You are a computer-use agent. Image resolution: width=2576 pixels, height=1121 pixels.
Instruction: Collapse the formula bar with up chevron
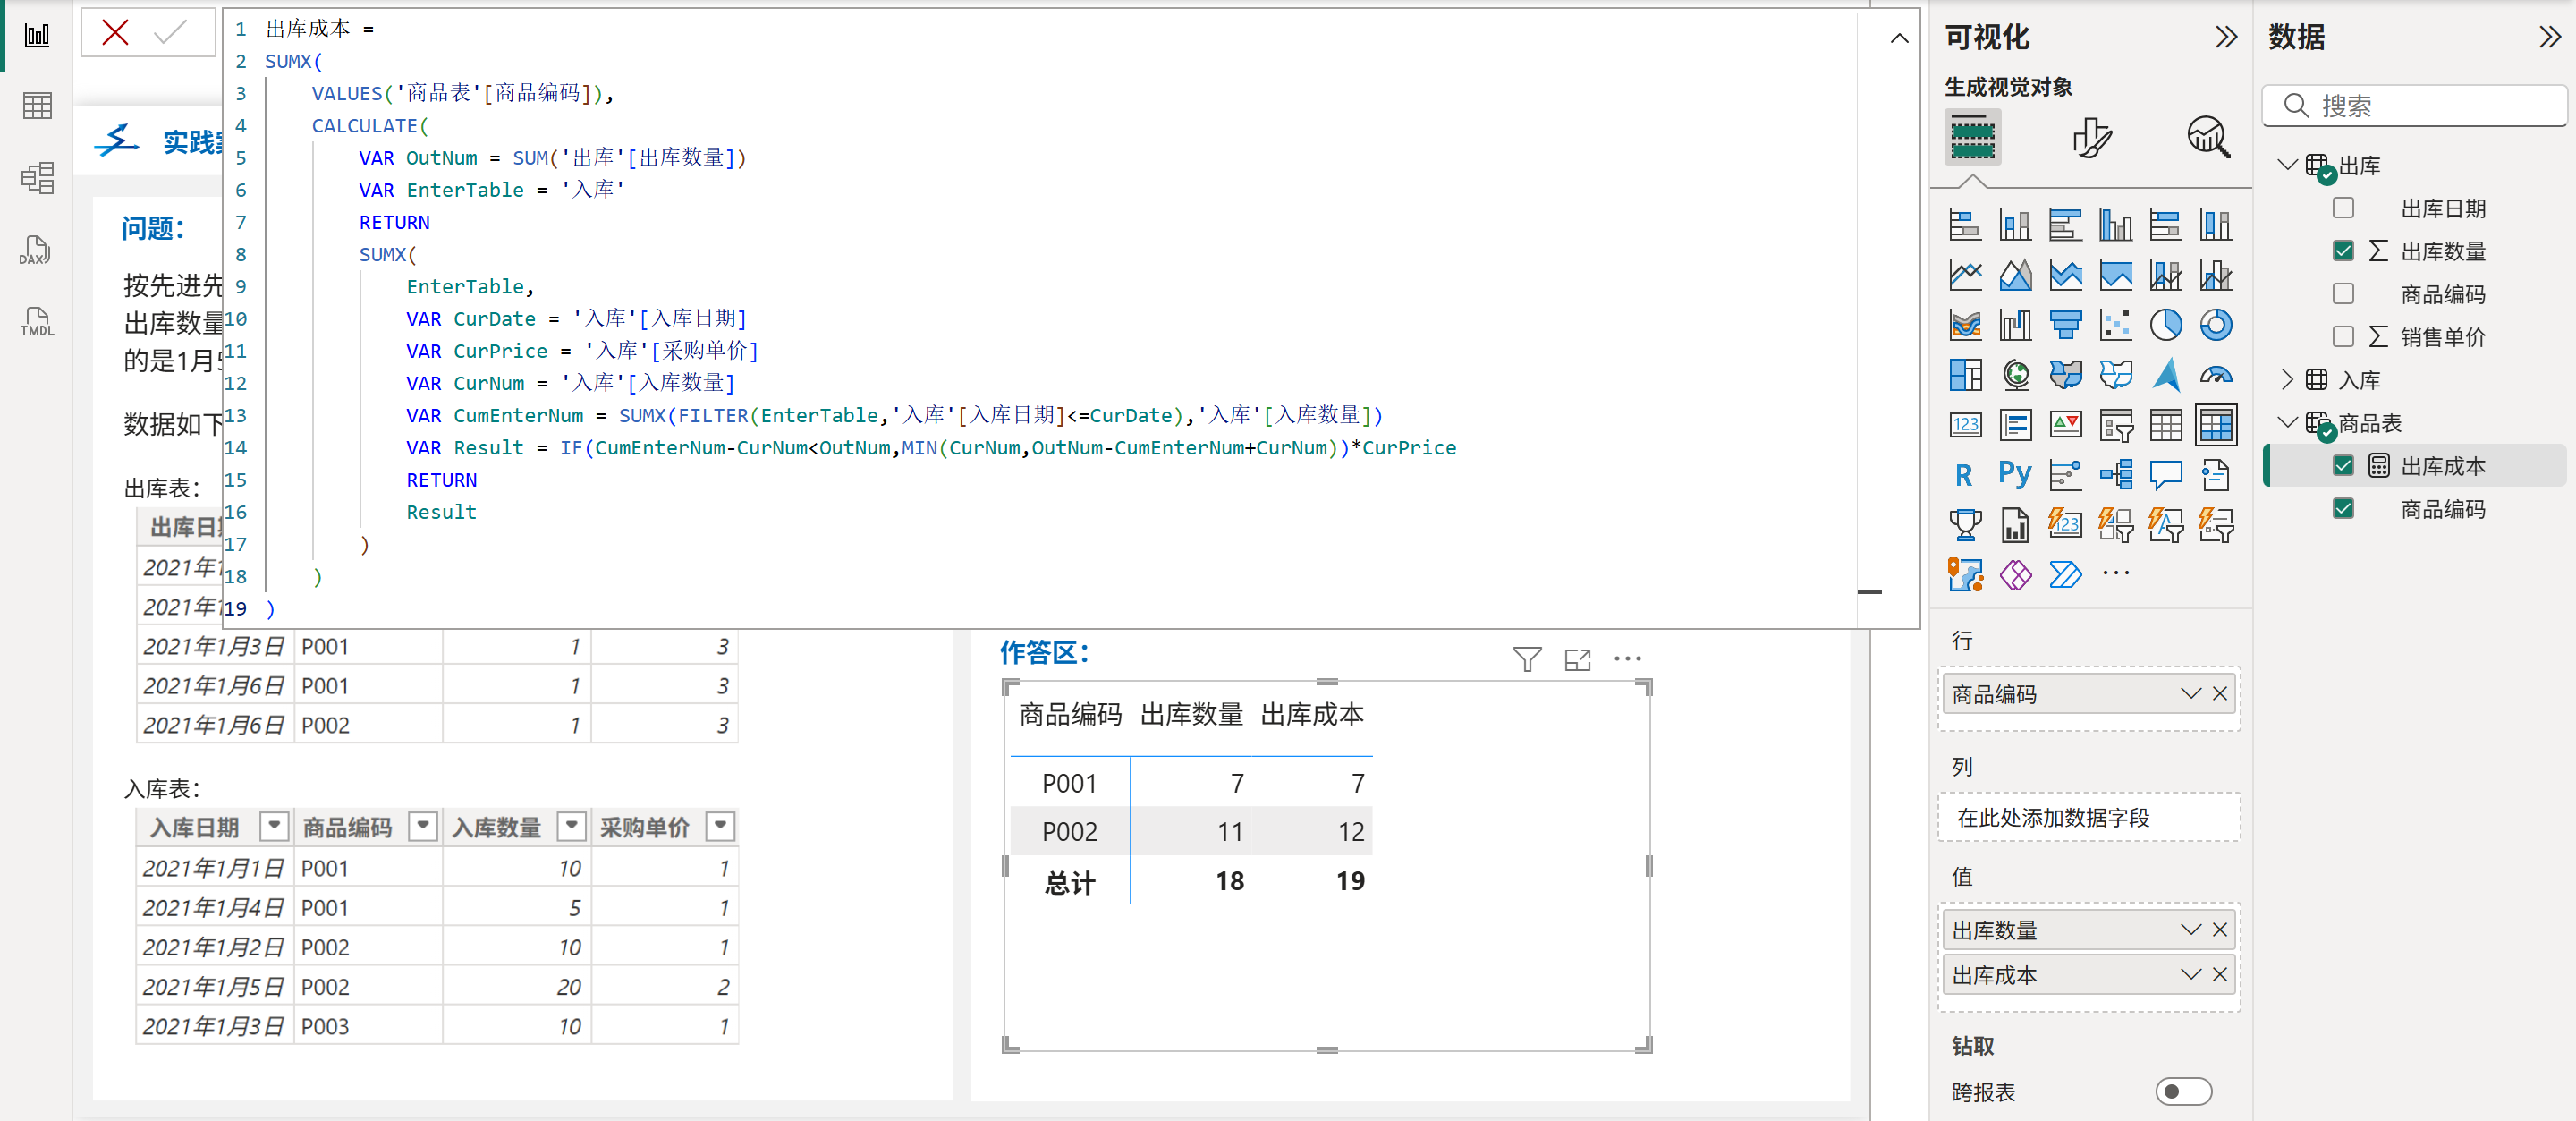coord(1899,38)
